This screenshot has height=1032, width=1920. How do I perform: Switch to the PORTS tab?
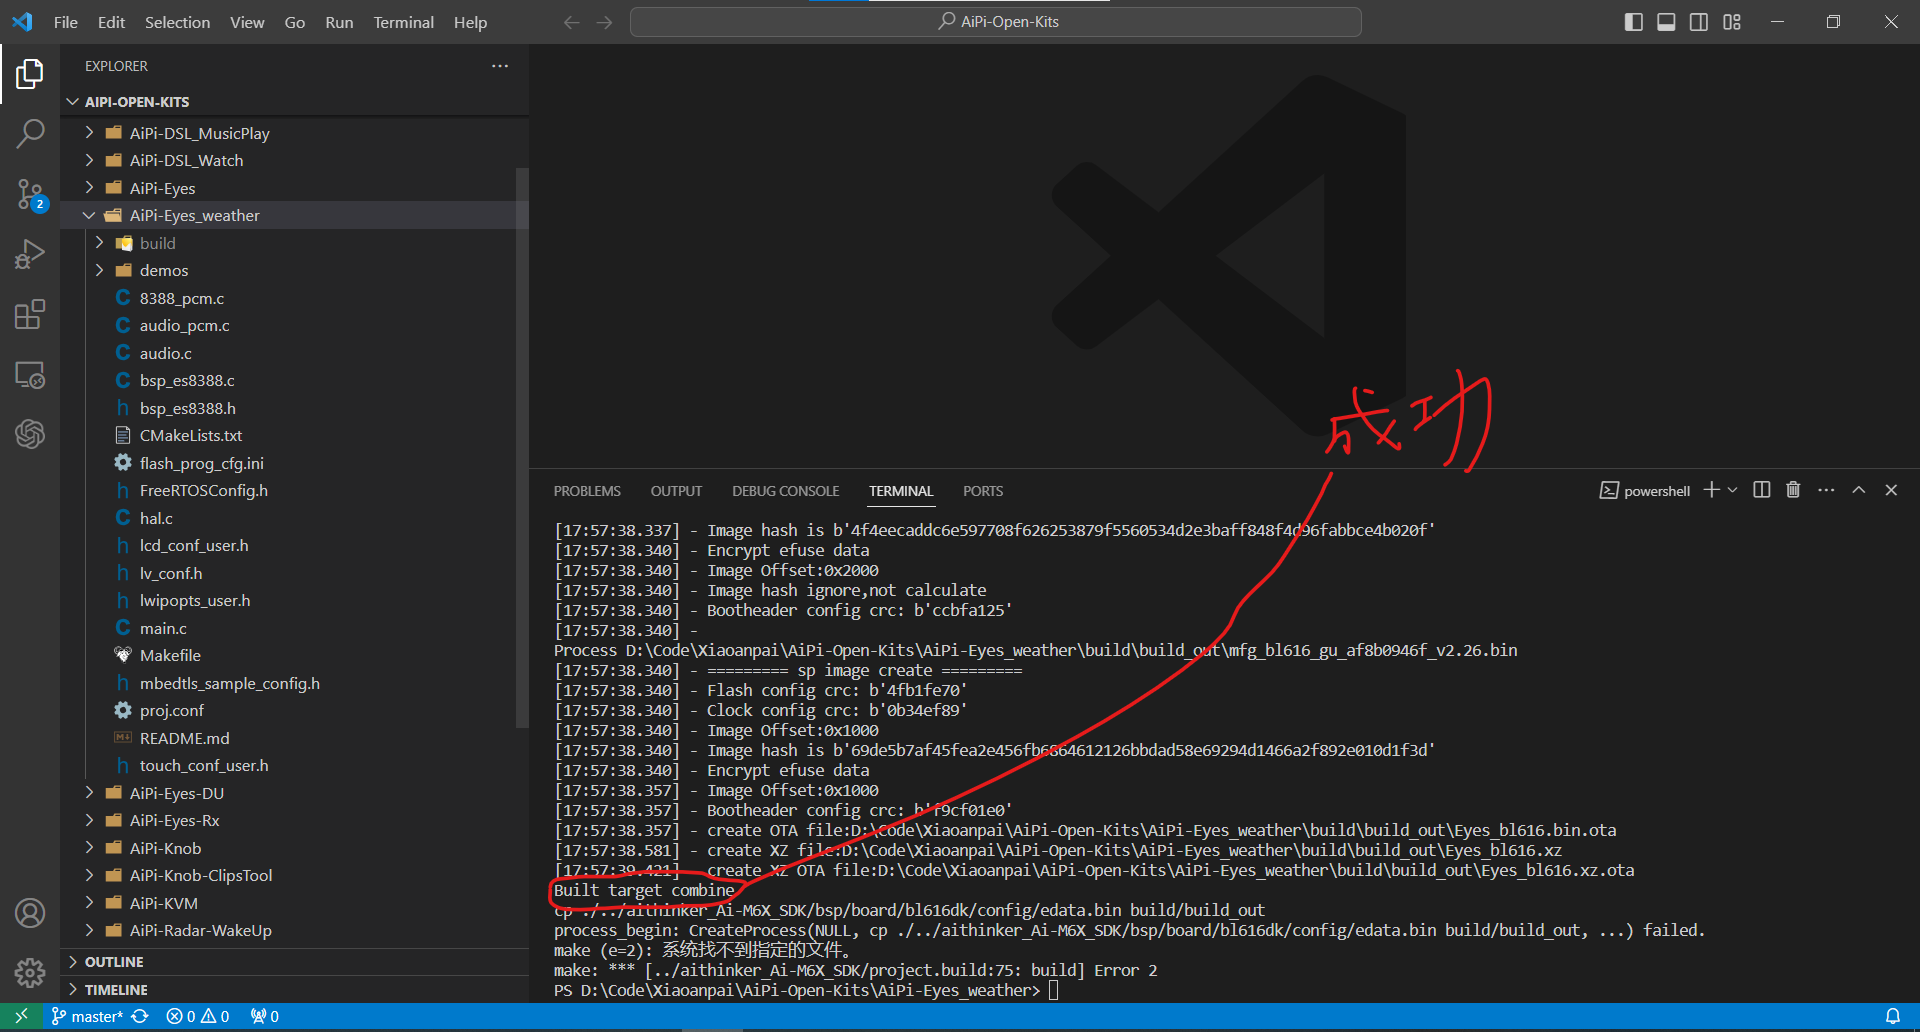click(x=983, y=491)
